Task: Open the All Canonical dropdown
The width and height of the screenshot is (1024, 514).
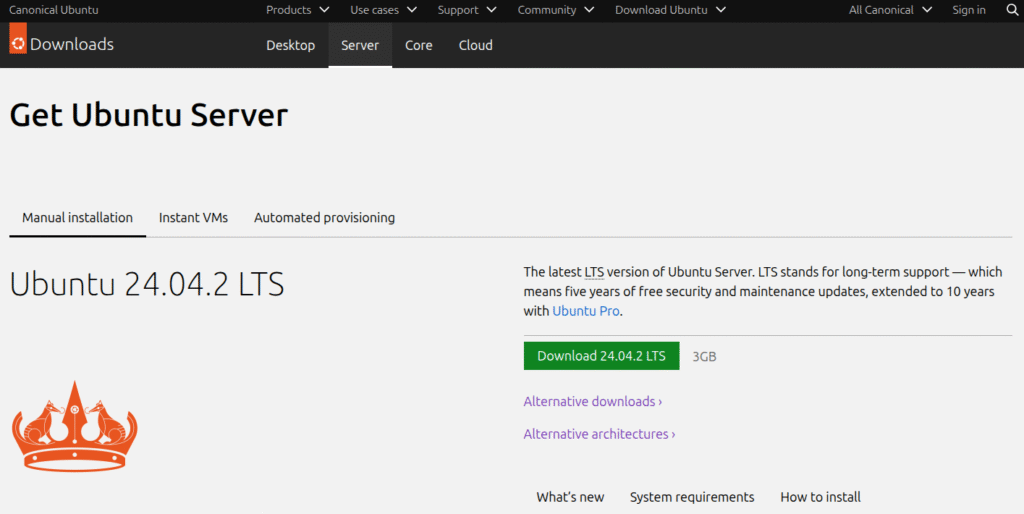Action: (x=890, y=10)
